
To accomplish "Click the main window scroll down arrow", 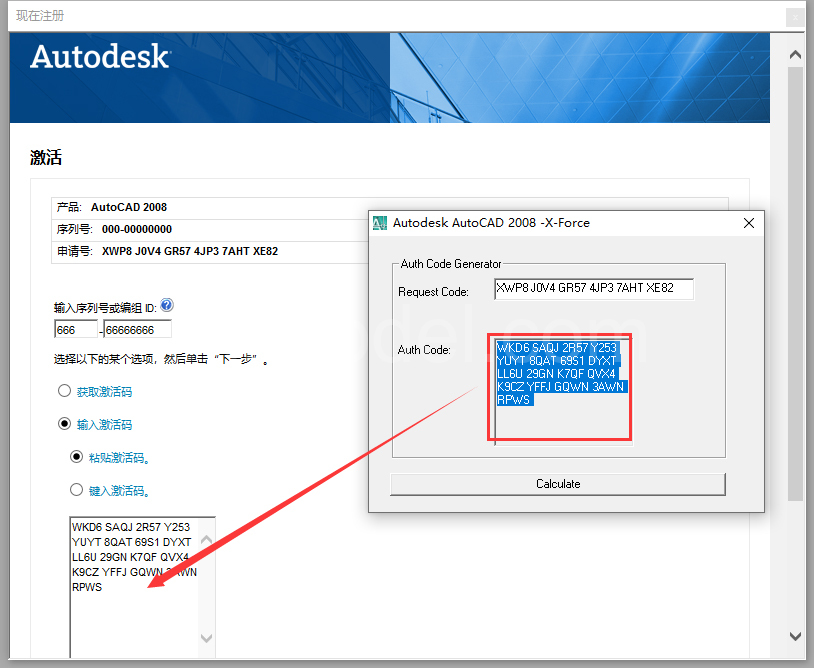I will 795,636.
